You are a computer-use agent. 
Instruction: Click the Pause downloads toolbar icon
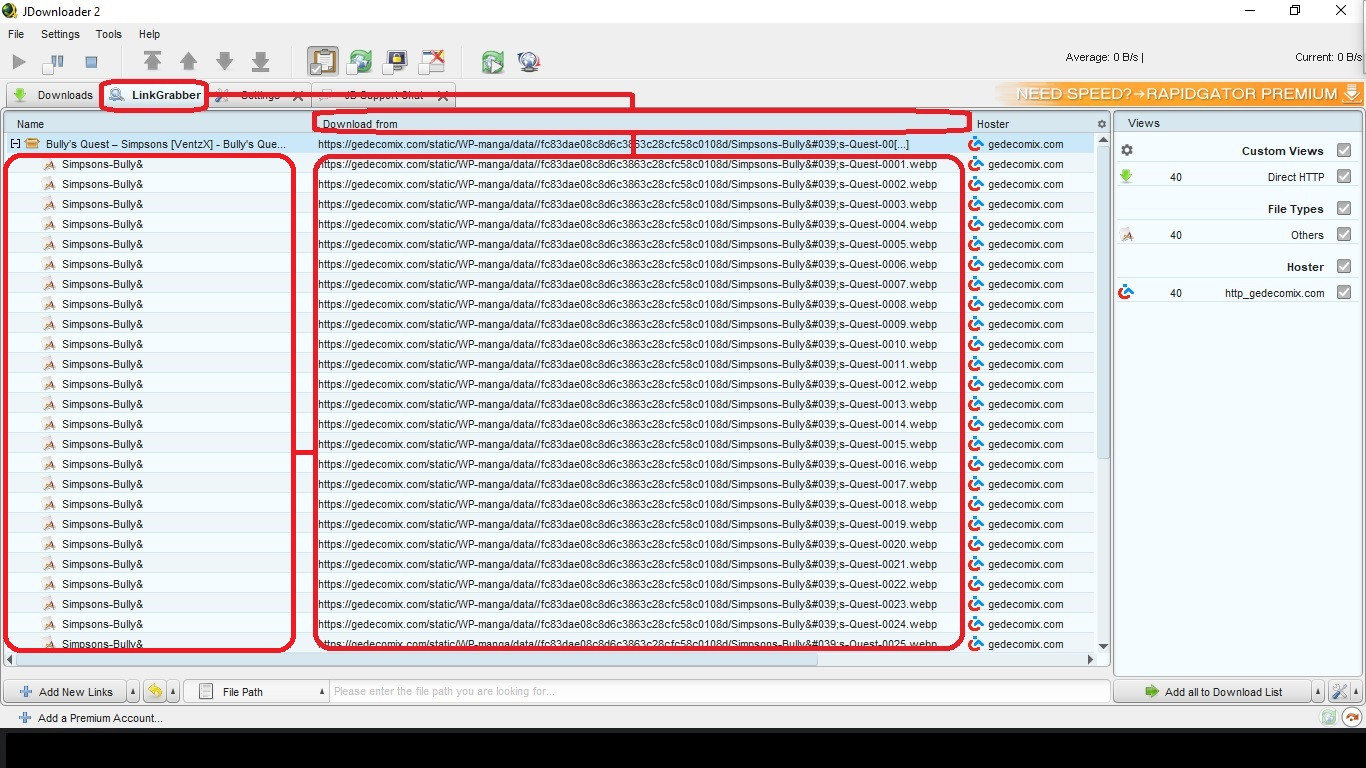pyautogui.click(x=54, y=63)
